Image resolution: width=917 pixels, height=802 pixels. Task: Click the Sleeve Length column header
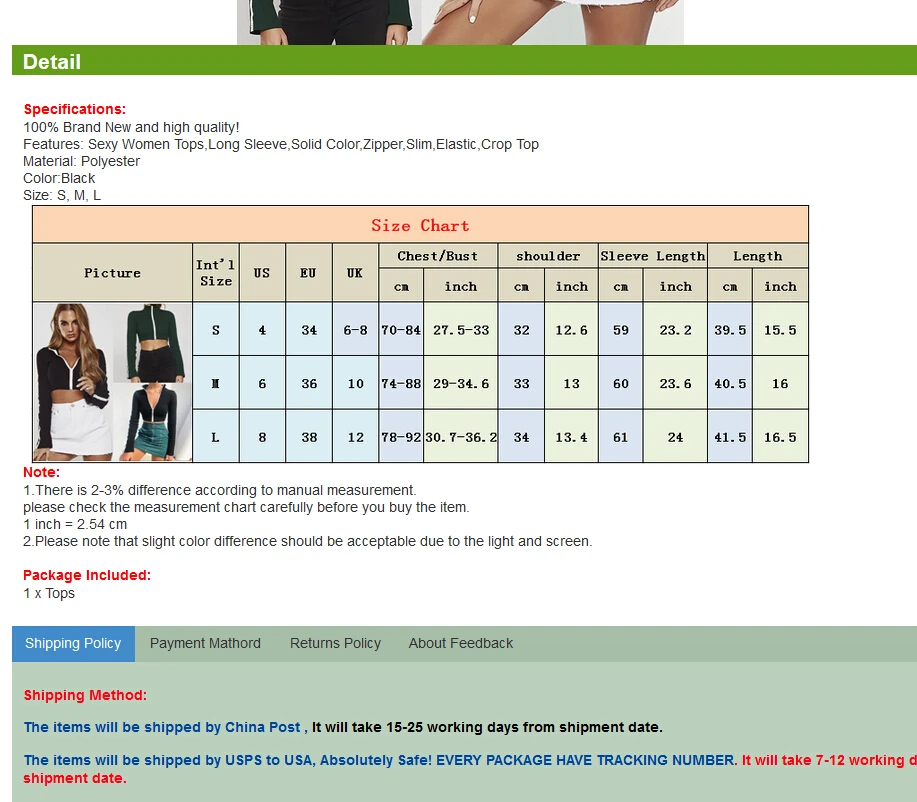[x=653, y=256]
